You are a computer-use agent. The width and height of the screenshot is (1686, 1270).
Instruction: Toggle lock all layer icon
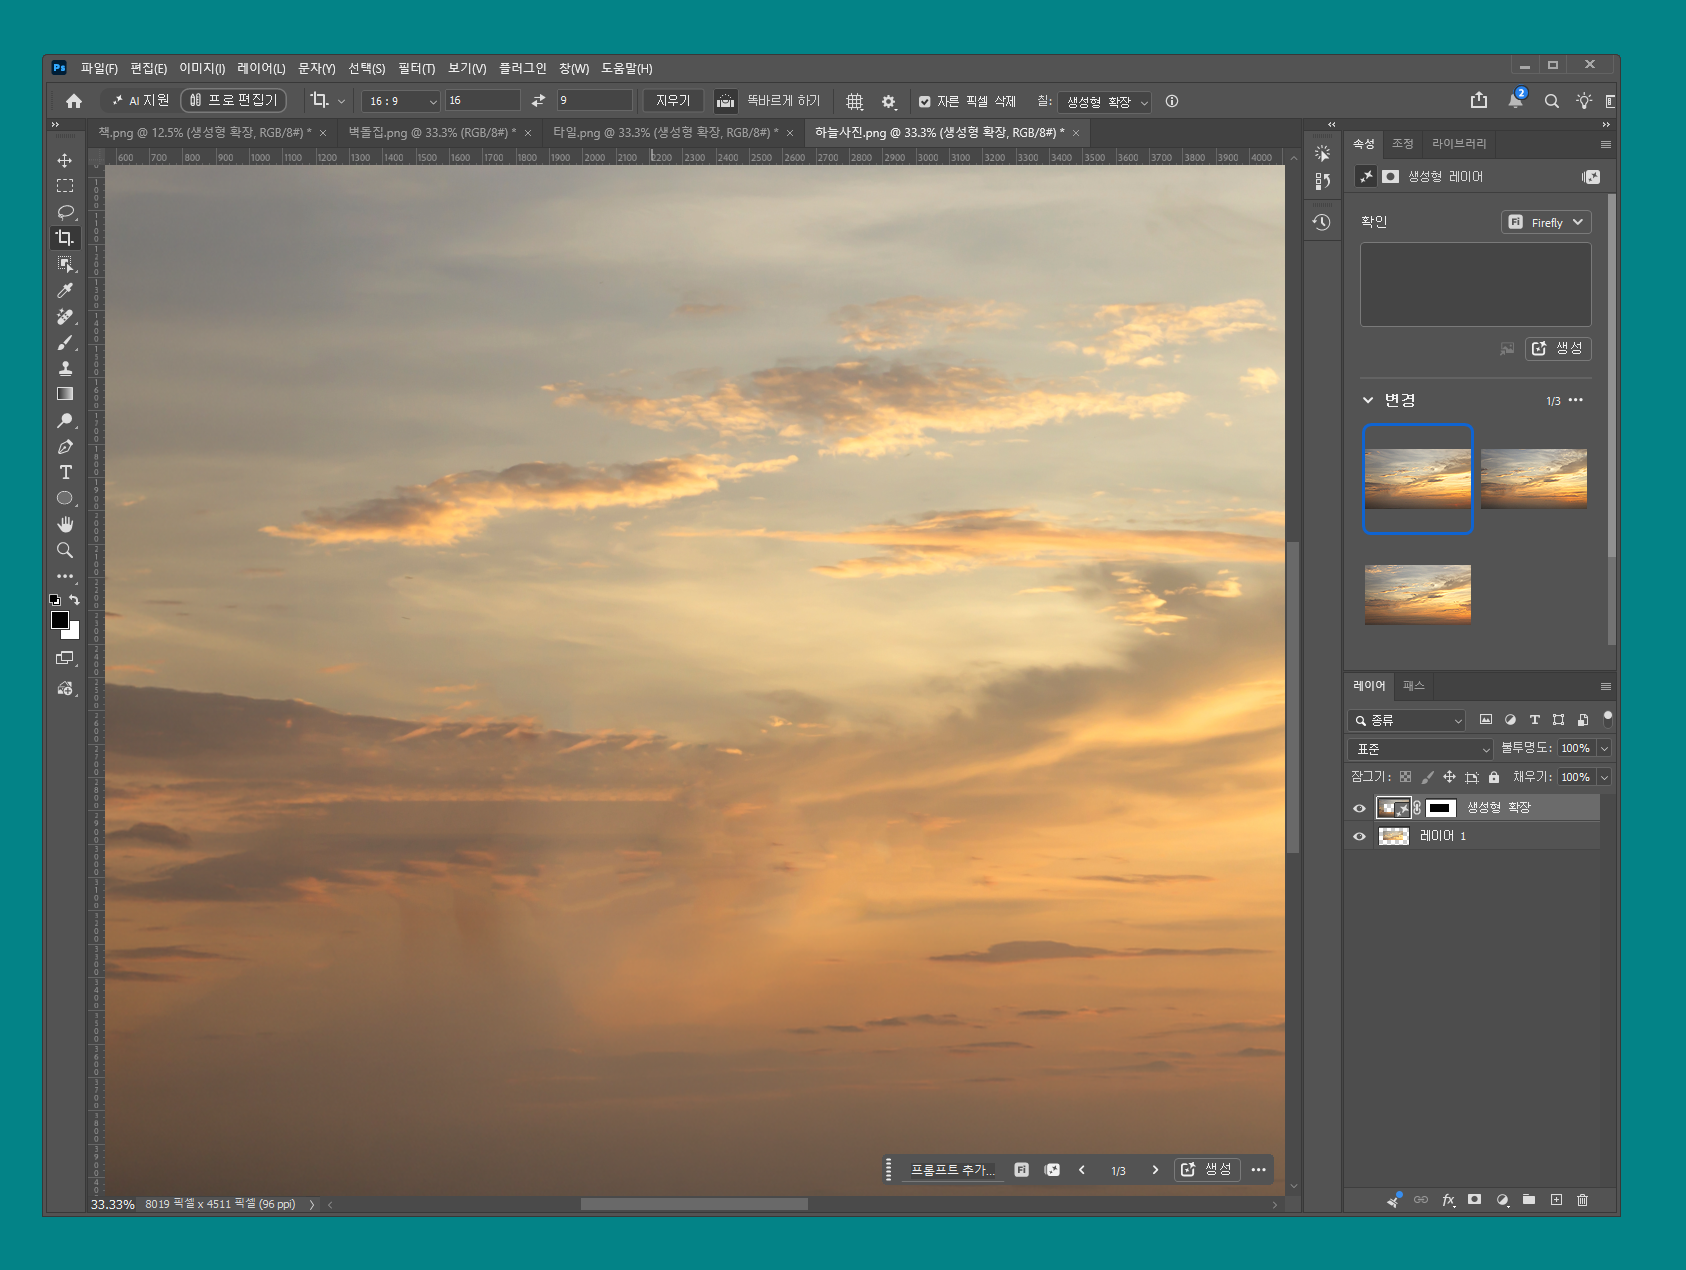[x=1493, y=777]
